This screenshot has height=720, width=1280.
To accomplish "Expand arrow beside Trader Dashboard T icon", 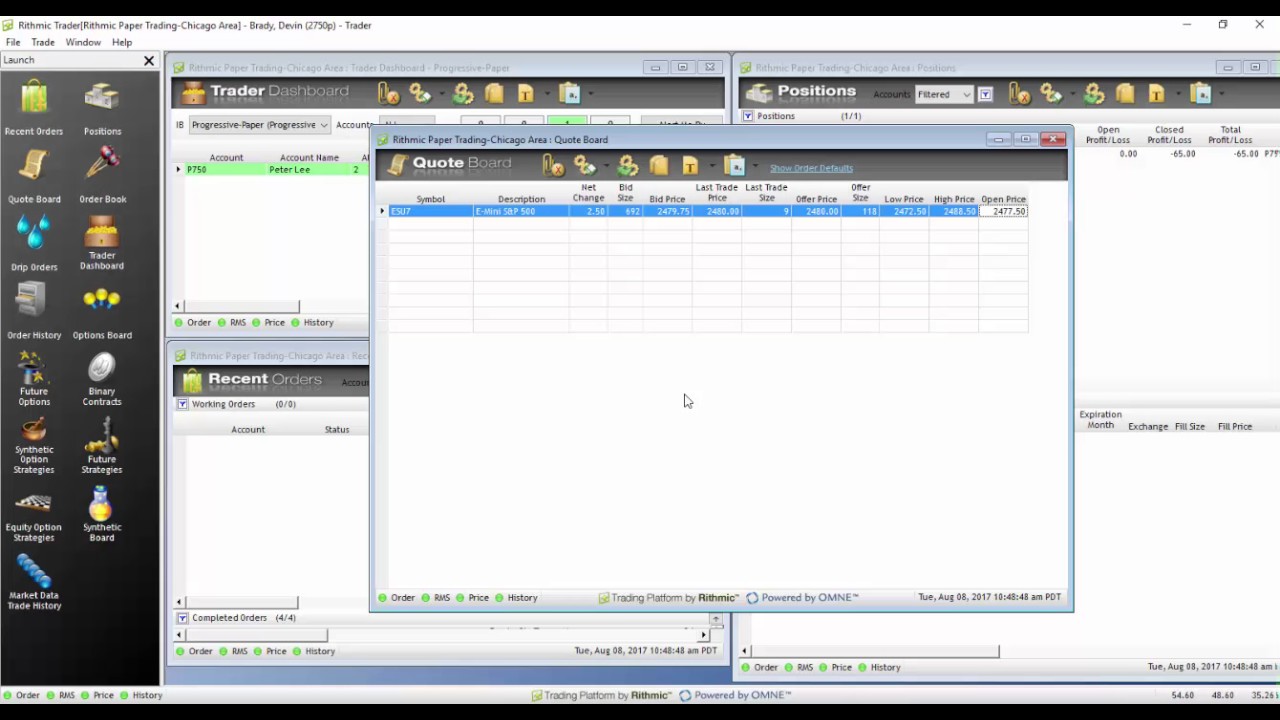I will [x=546, y=95].
